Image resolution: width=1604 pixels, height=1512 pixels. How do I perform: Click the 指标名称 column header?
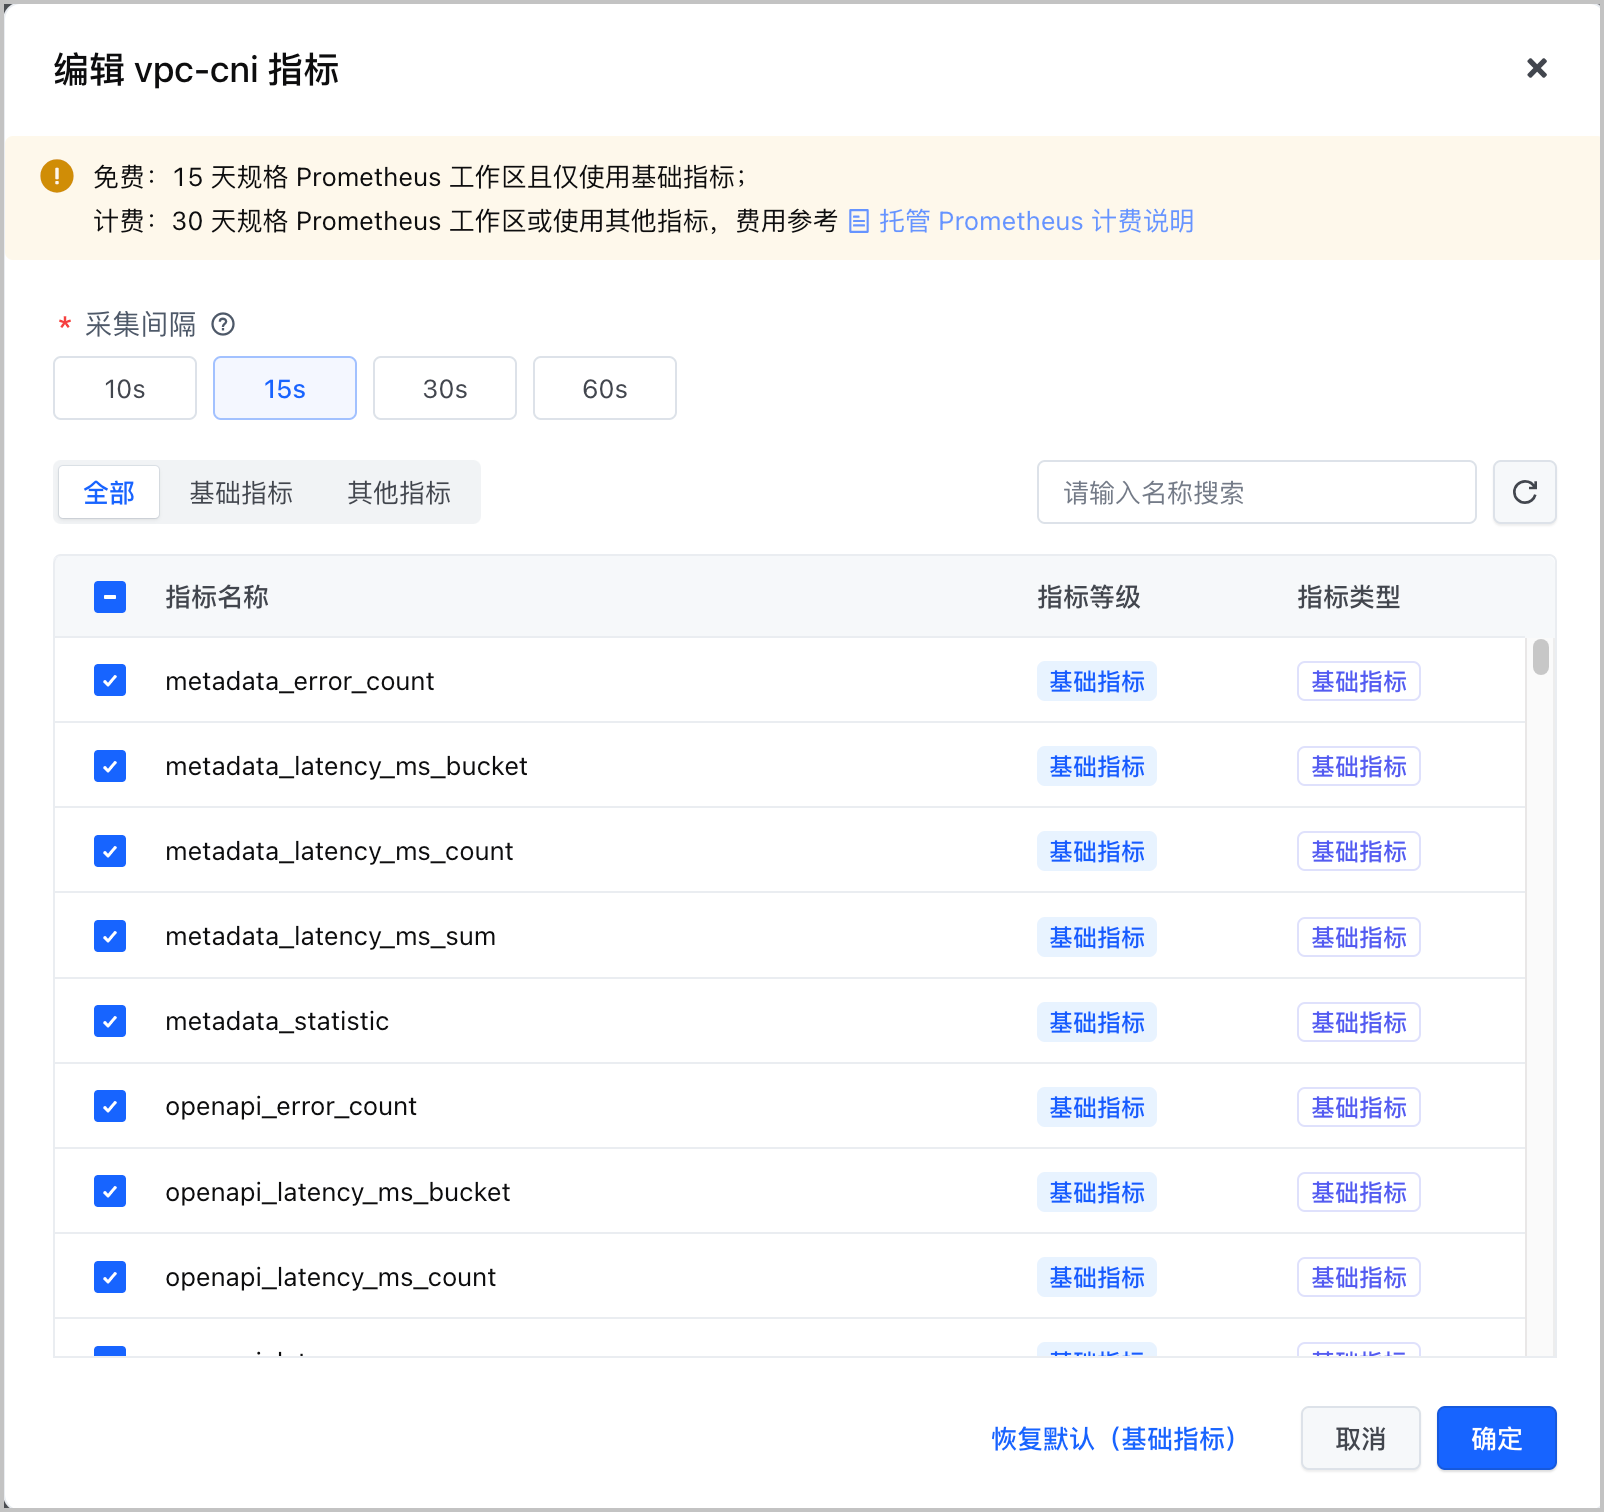(x=217, y=597)
